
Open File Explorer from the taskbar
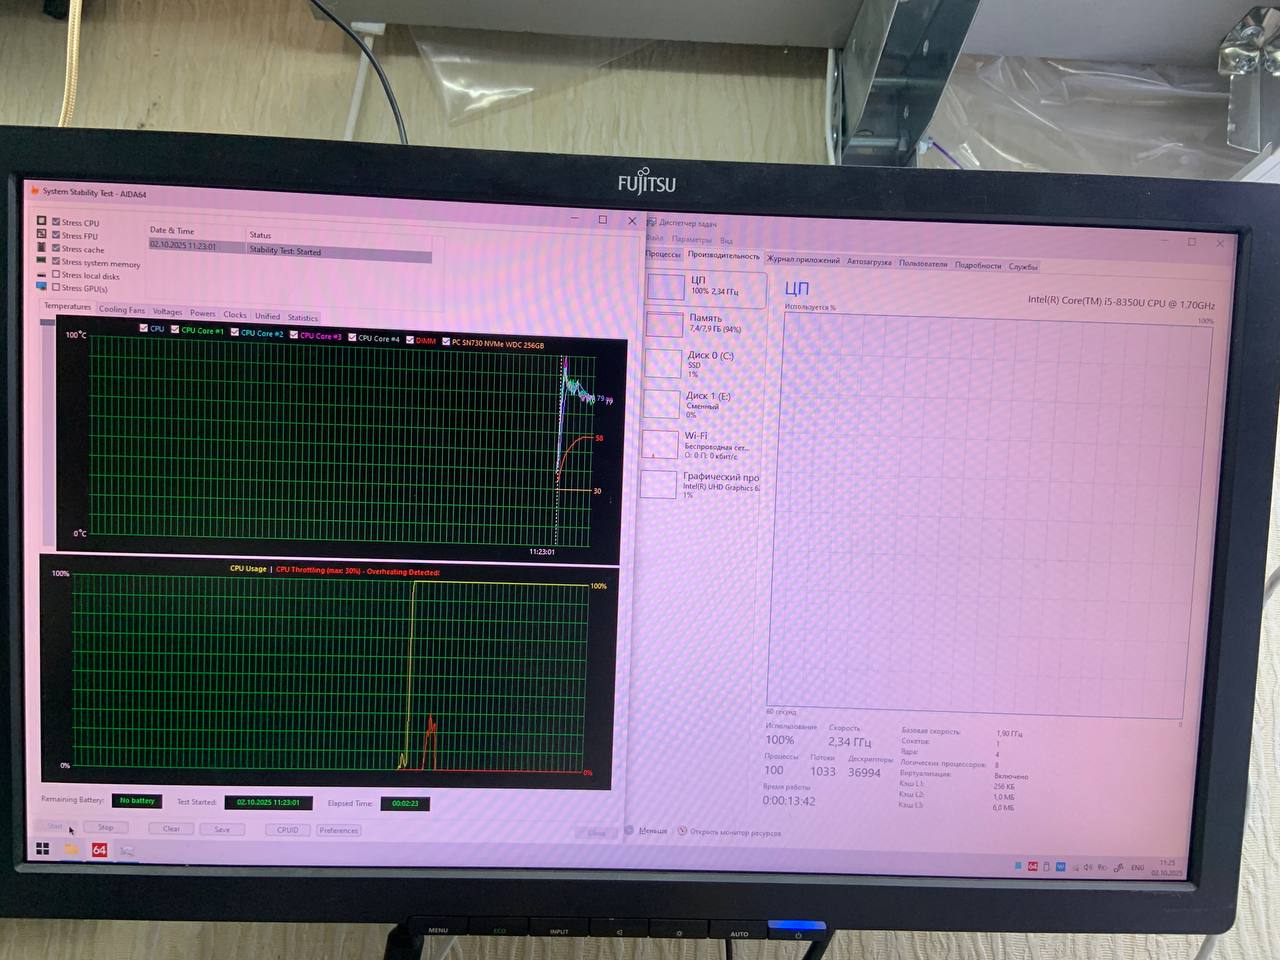pyautogui.click(x=71, y=849)
